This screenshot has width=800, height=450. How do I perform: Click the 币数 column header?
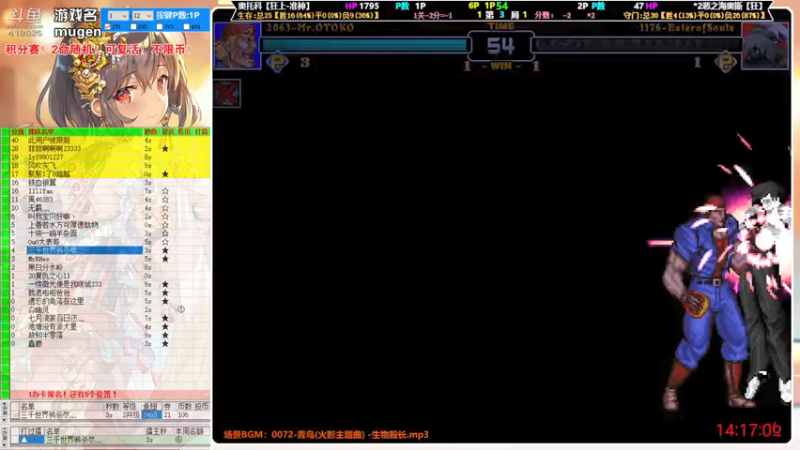click(184, 407)
